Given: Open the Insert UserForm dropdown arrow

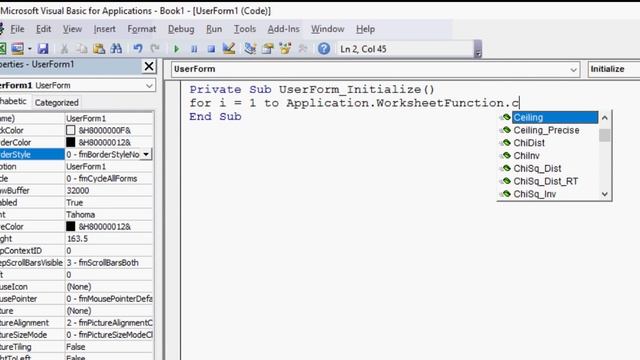Looking at the screenshot, I should pos(30,49).
